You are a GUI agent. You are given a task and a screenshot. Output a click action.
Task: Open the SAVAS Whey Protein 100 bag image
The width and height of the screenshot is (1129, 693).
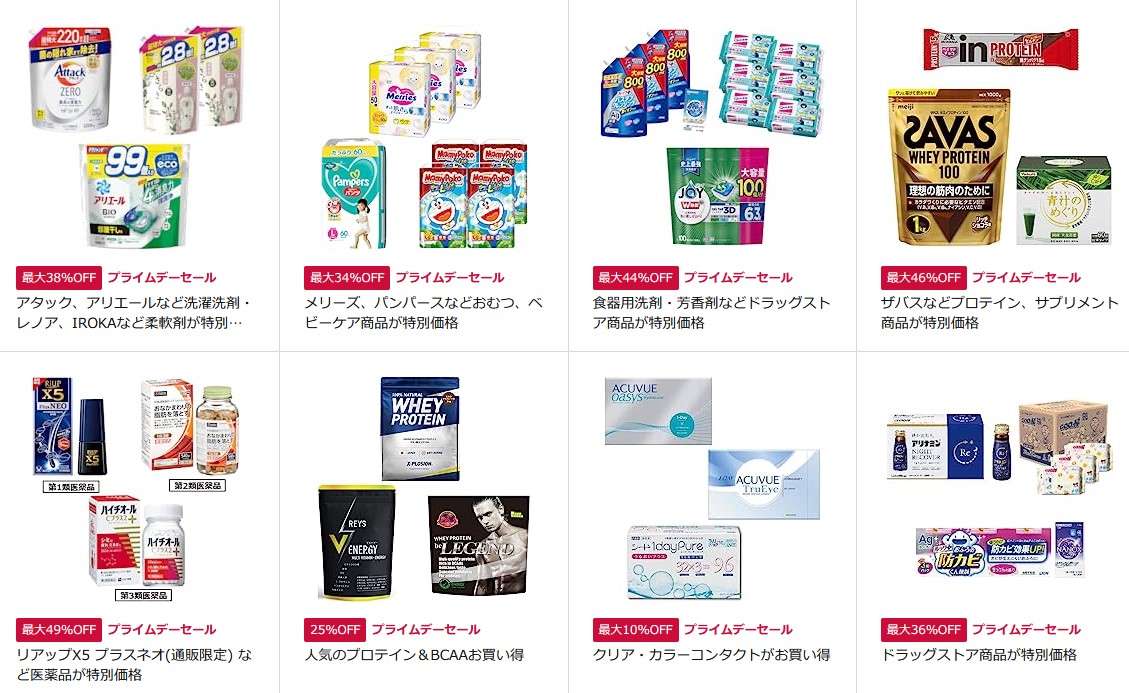tap(950, 167)
